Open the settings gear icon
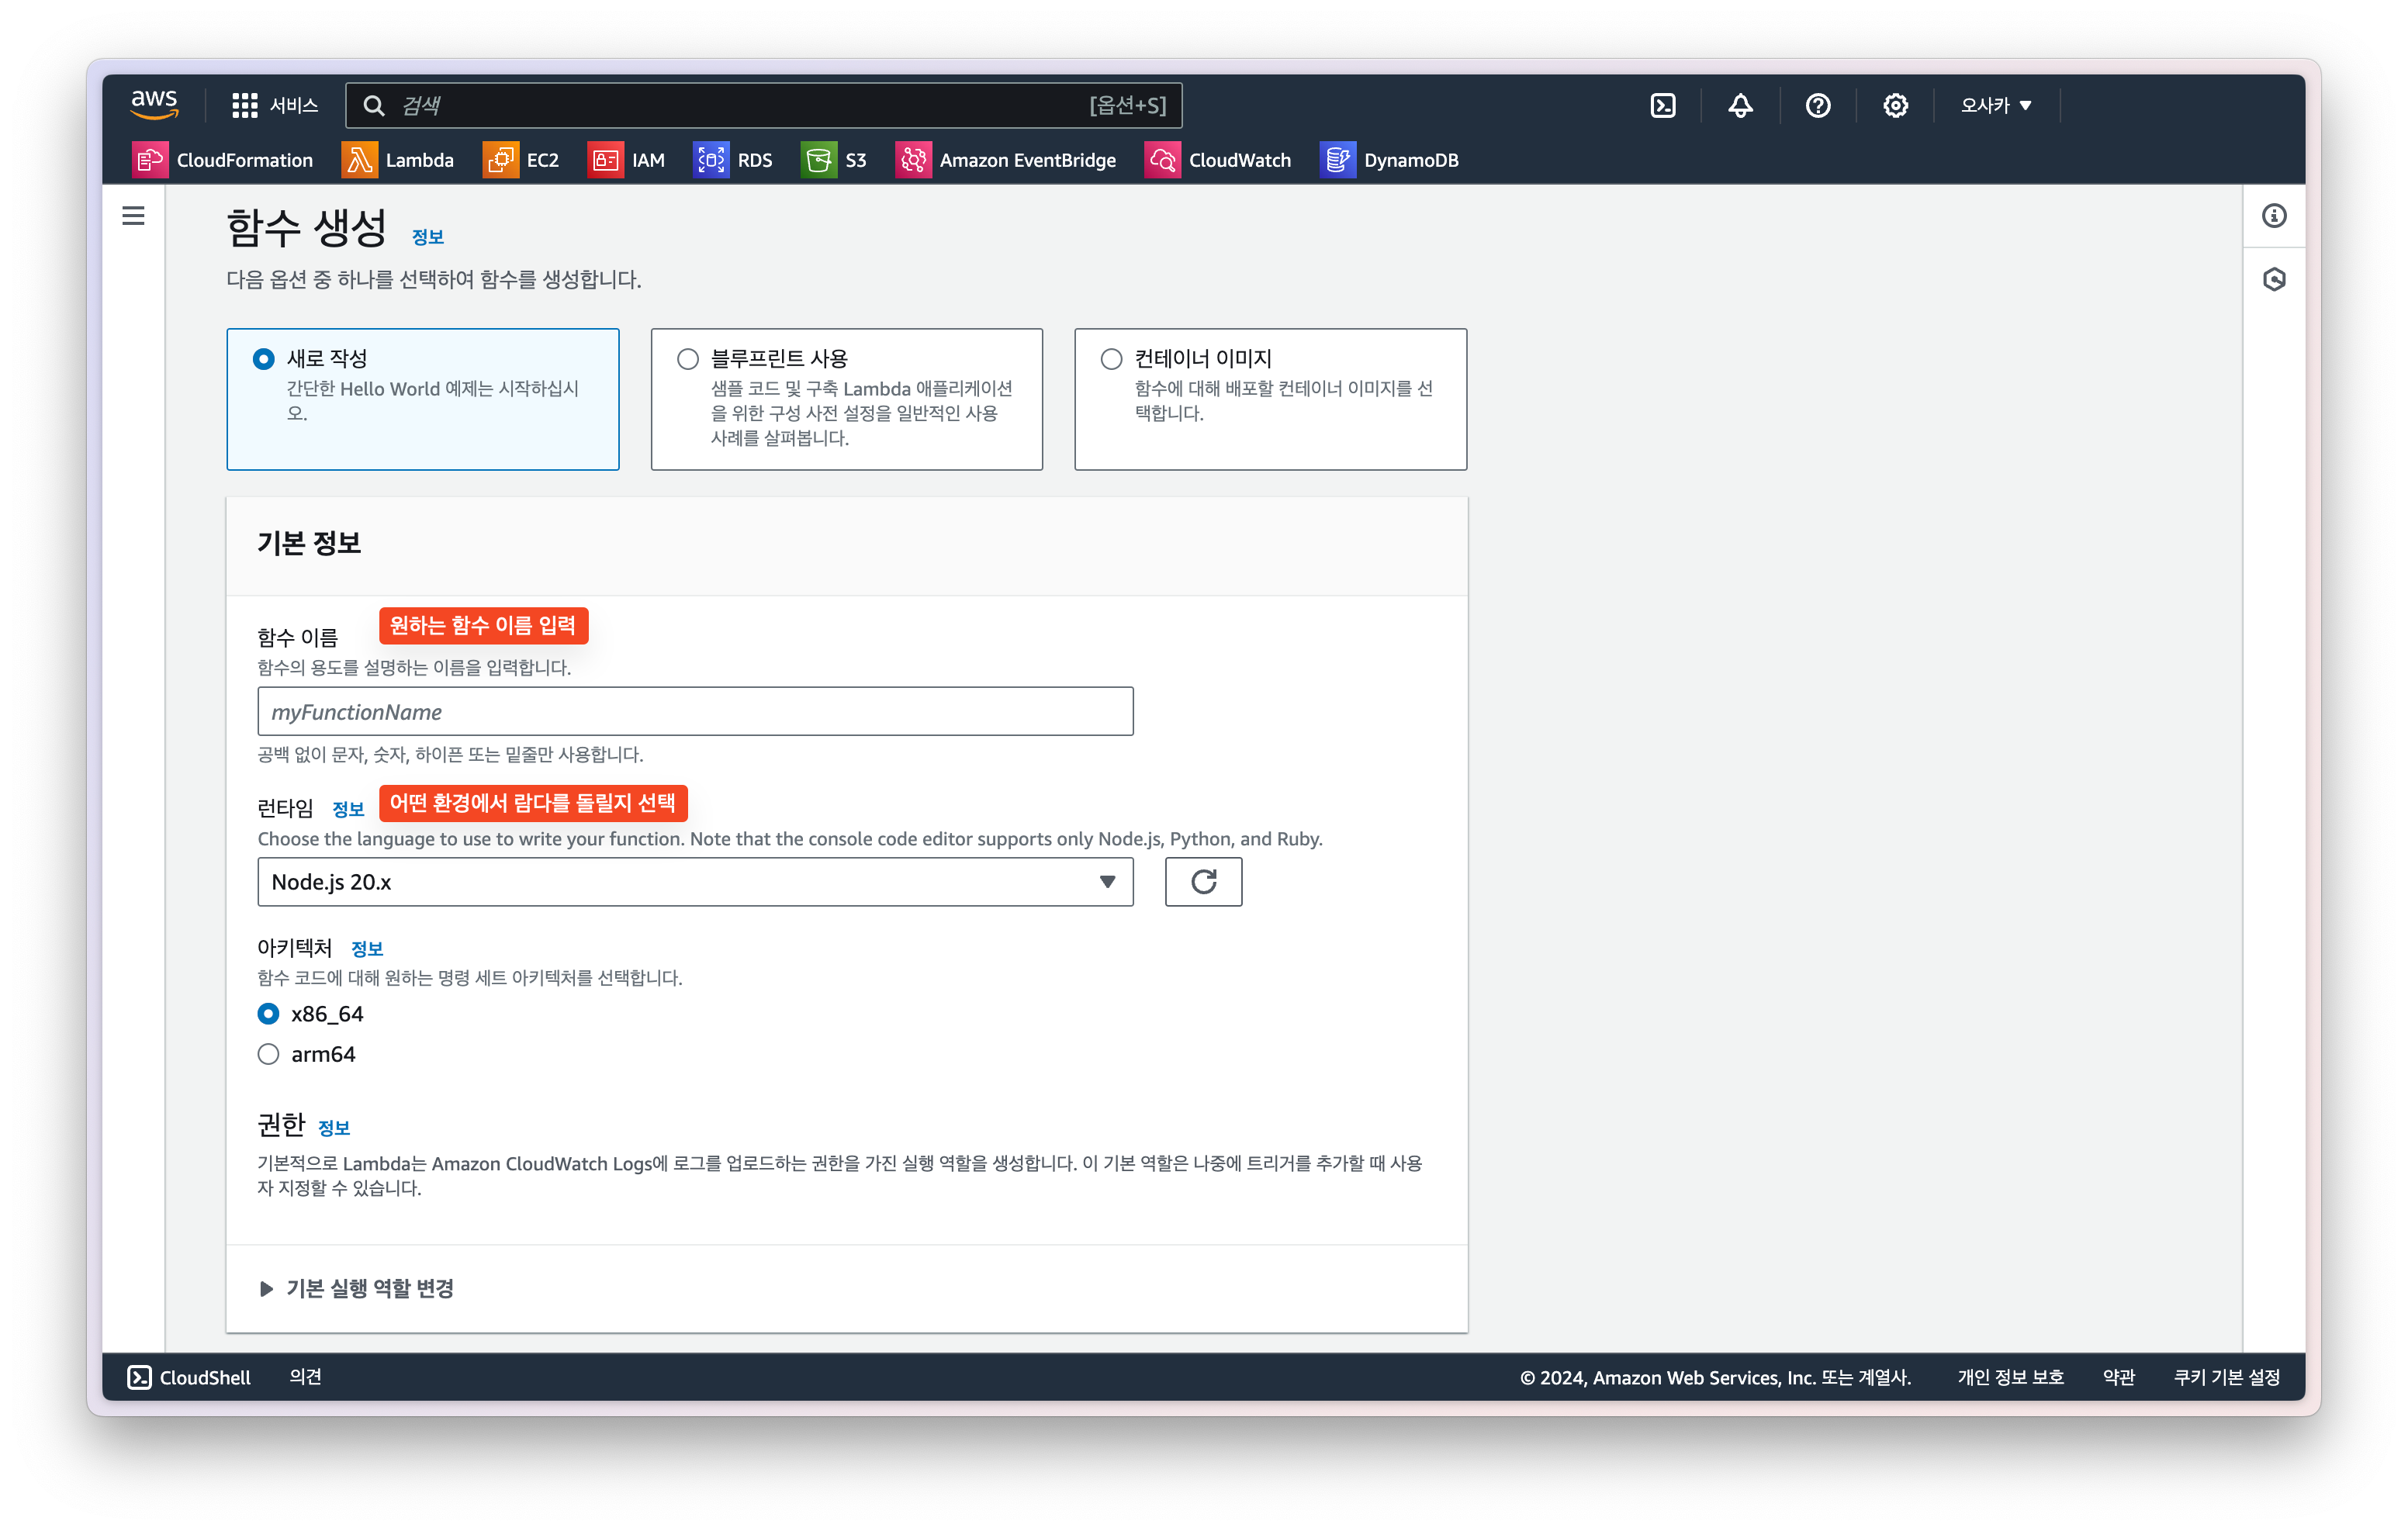This screenshot has width=2408, height=1531. 1895,105
